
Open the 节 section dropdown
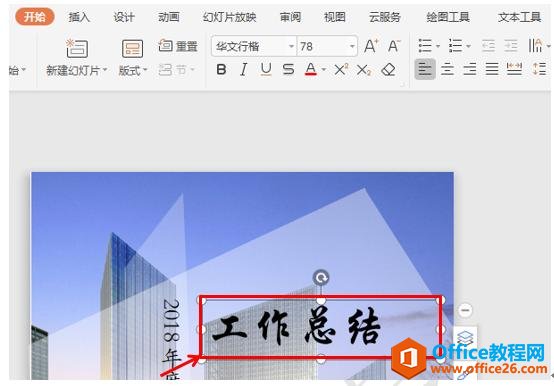(x=177, y=70)
